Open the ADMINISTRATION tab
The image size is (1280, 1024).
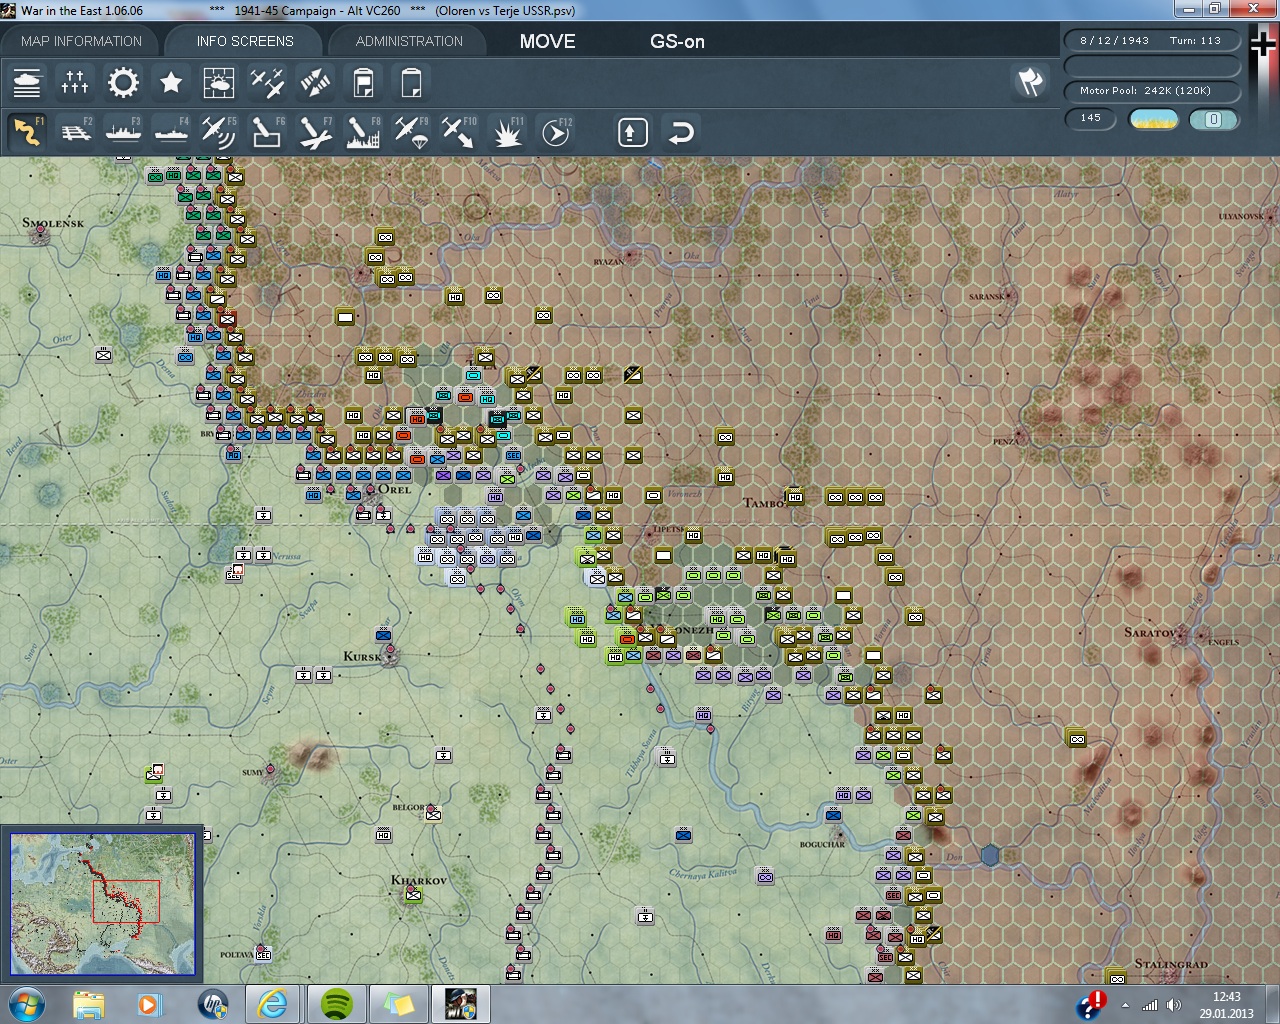pyautogui.click(x=409, y=41)
